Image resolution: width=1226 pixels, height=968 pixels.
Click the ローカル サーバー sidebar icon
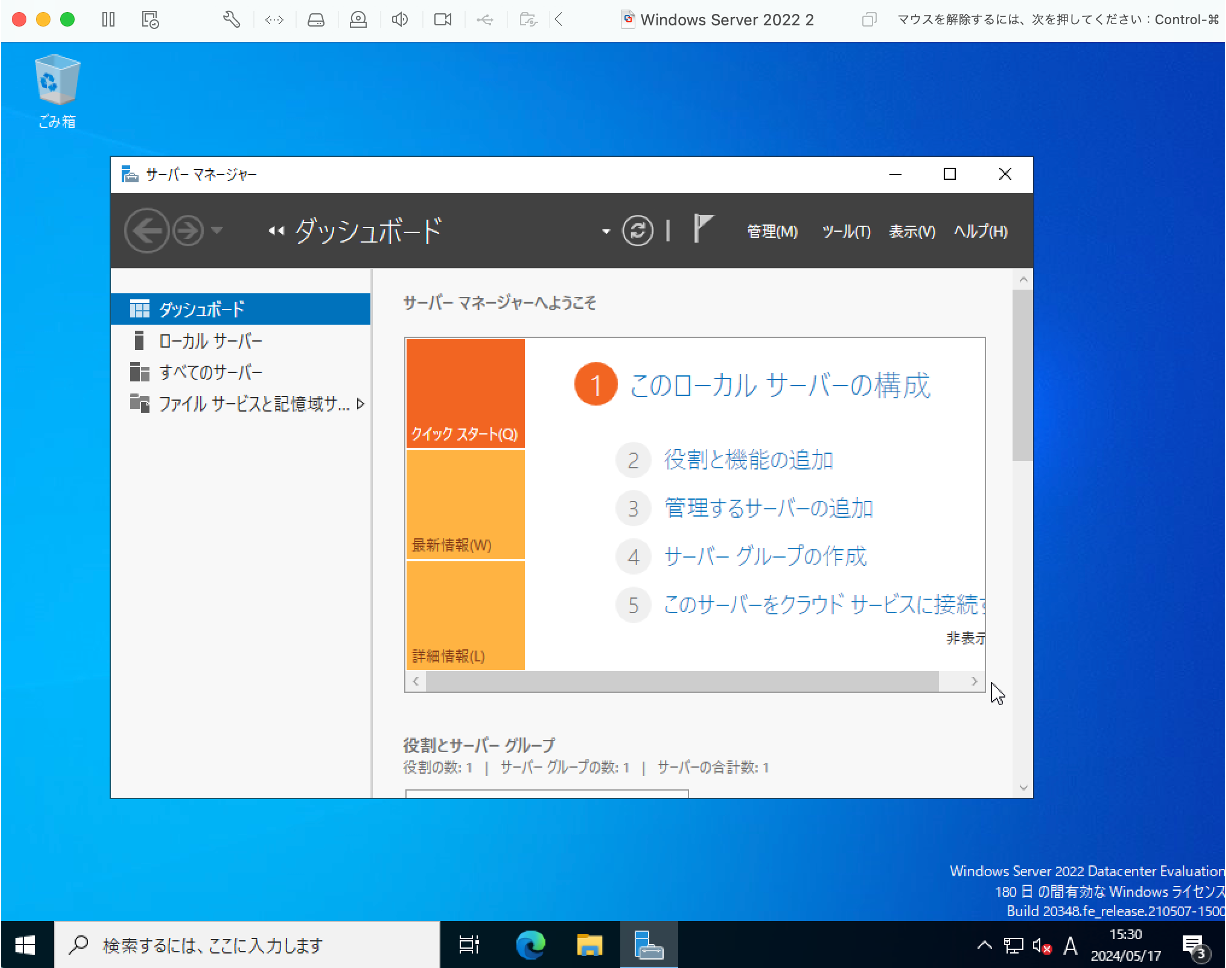pos(140,341)
